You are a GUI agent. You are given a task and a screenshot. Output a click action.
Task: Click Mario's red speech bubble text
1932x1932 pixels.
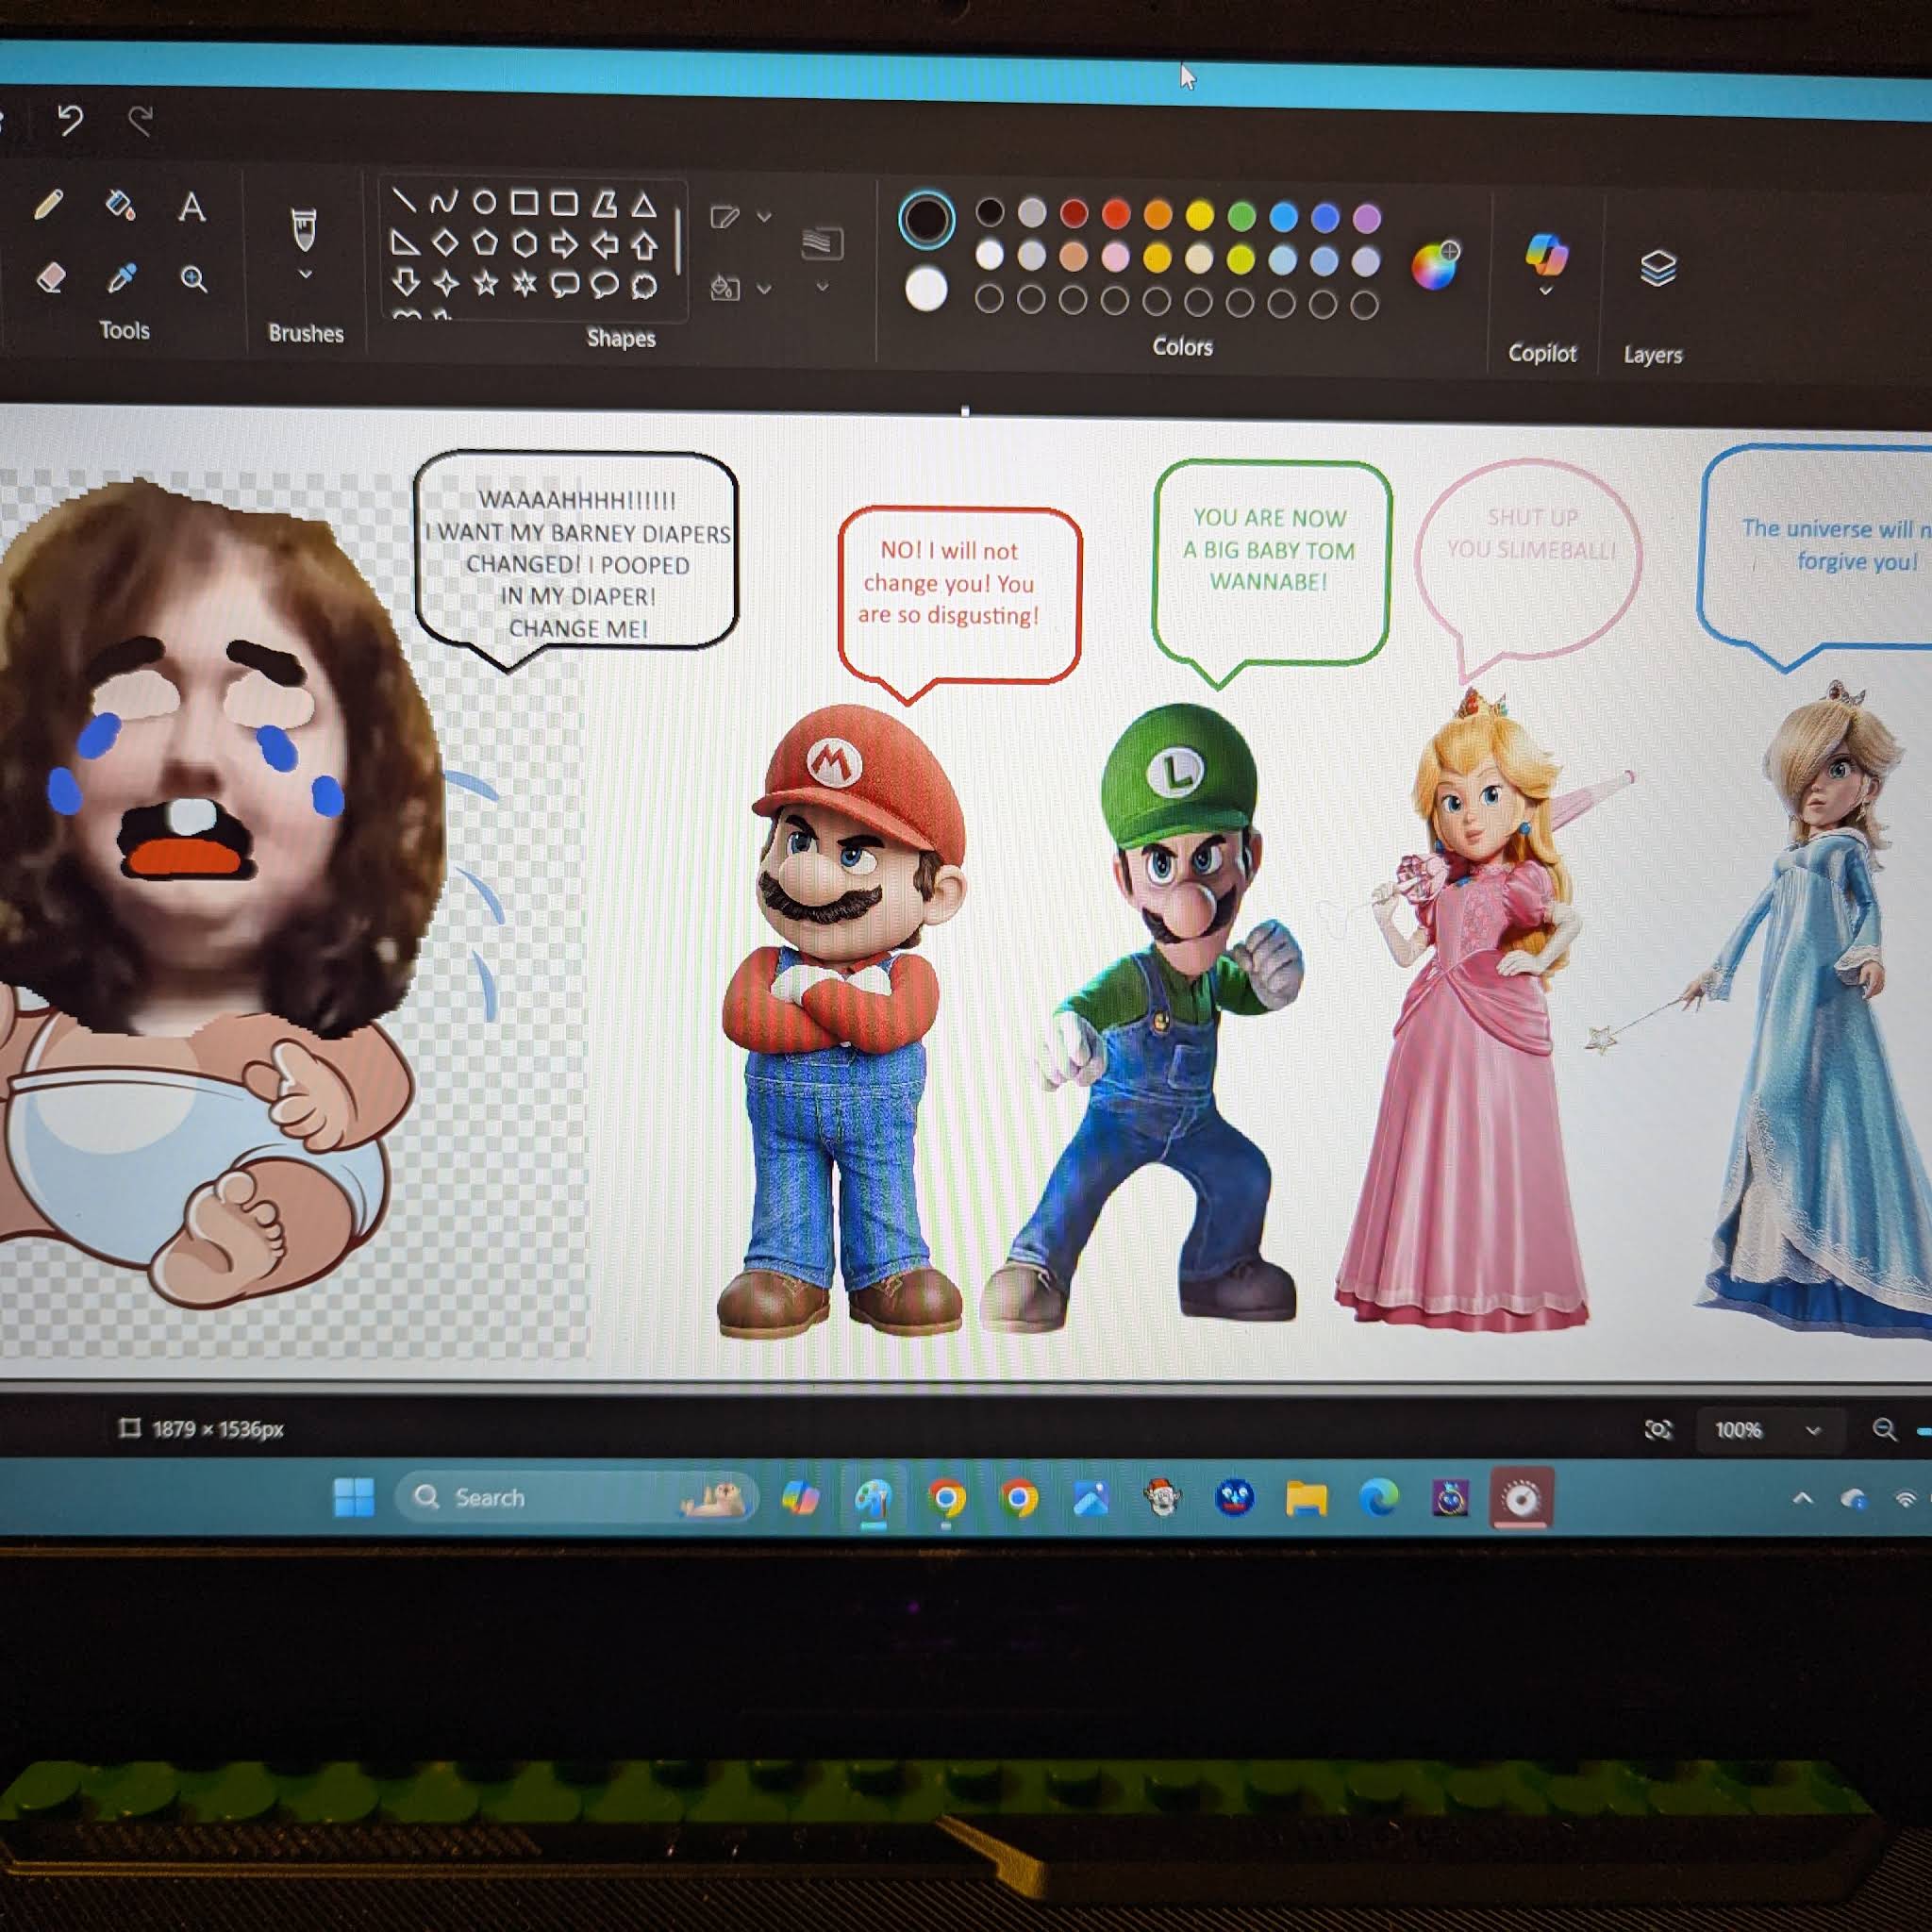coord(949,583)
